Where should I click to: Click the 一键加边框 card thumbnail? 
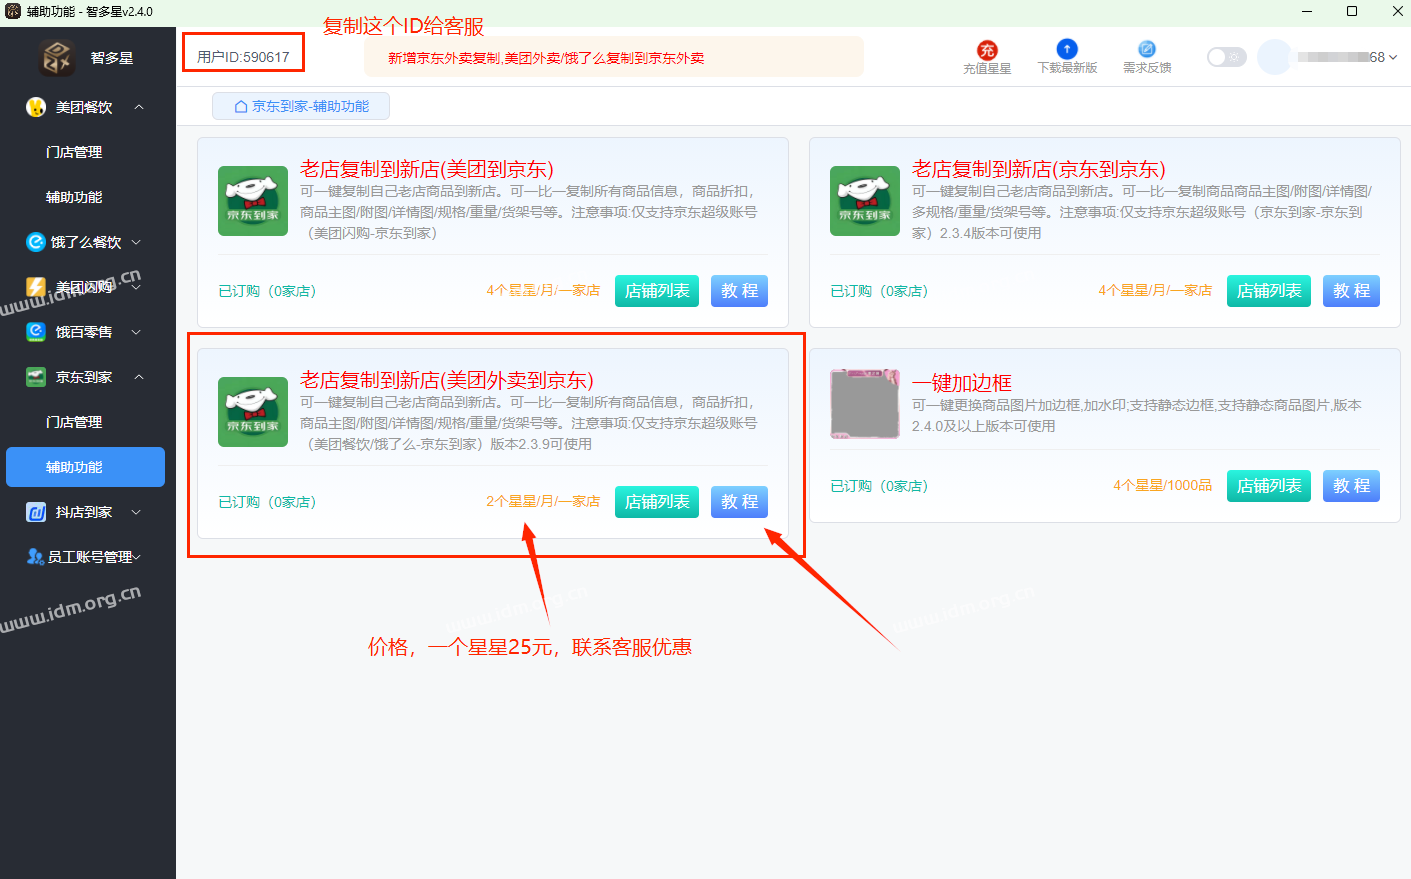(865, 404)
